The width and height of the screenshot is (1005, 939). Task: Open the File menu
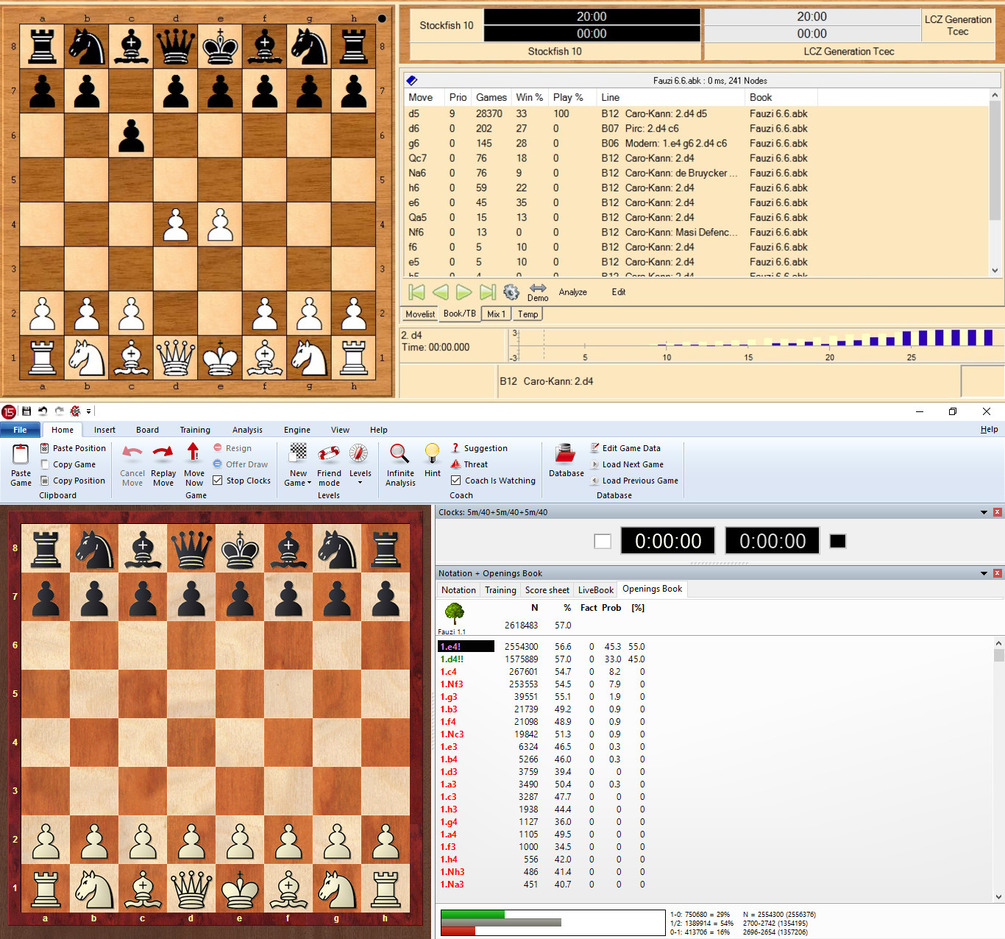click(x=21, y=429)
